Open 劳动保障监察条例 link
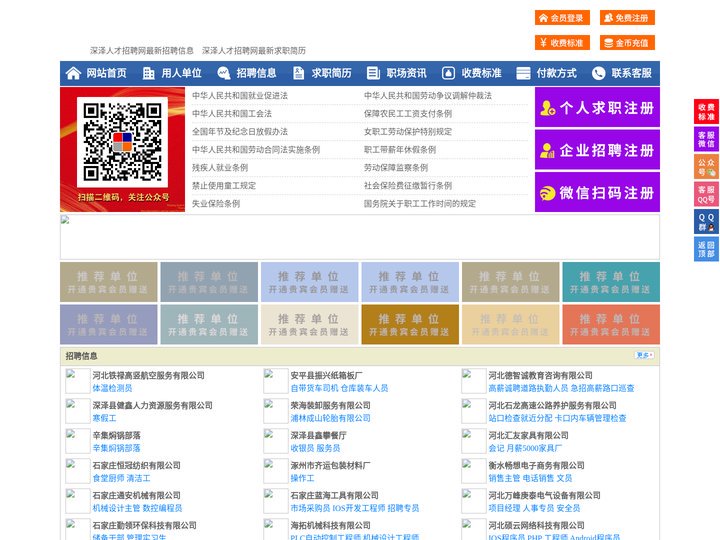720x540 pixels. 396,167
